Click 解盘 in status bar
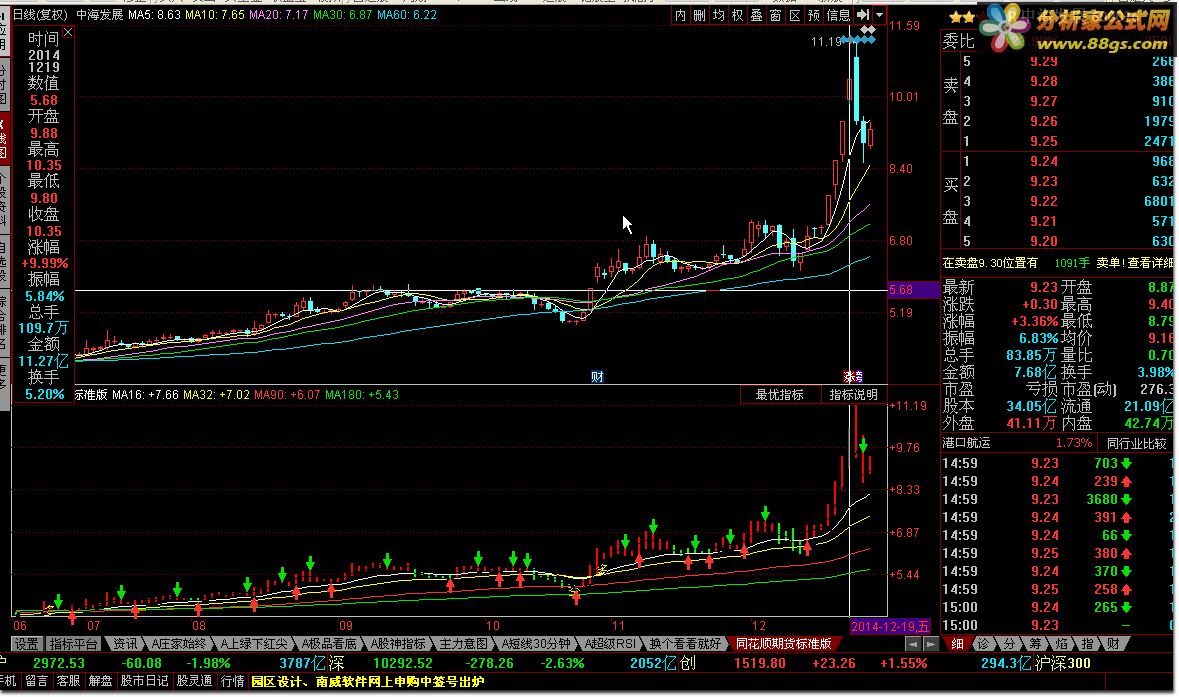The height and width of the screenshot is (697, 1179). coord(100,681)
